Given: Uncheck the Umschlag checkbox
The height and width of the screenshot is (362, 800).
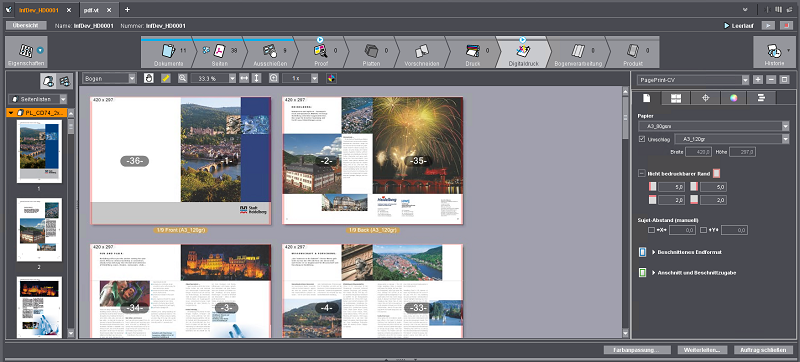Looking at the screenshot, I should coord(641,139).
